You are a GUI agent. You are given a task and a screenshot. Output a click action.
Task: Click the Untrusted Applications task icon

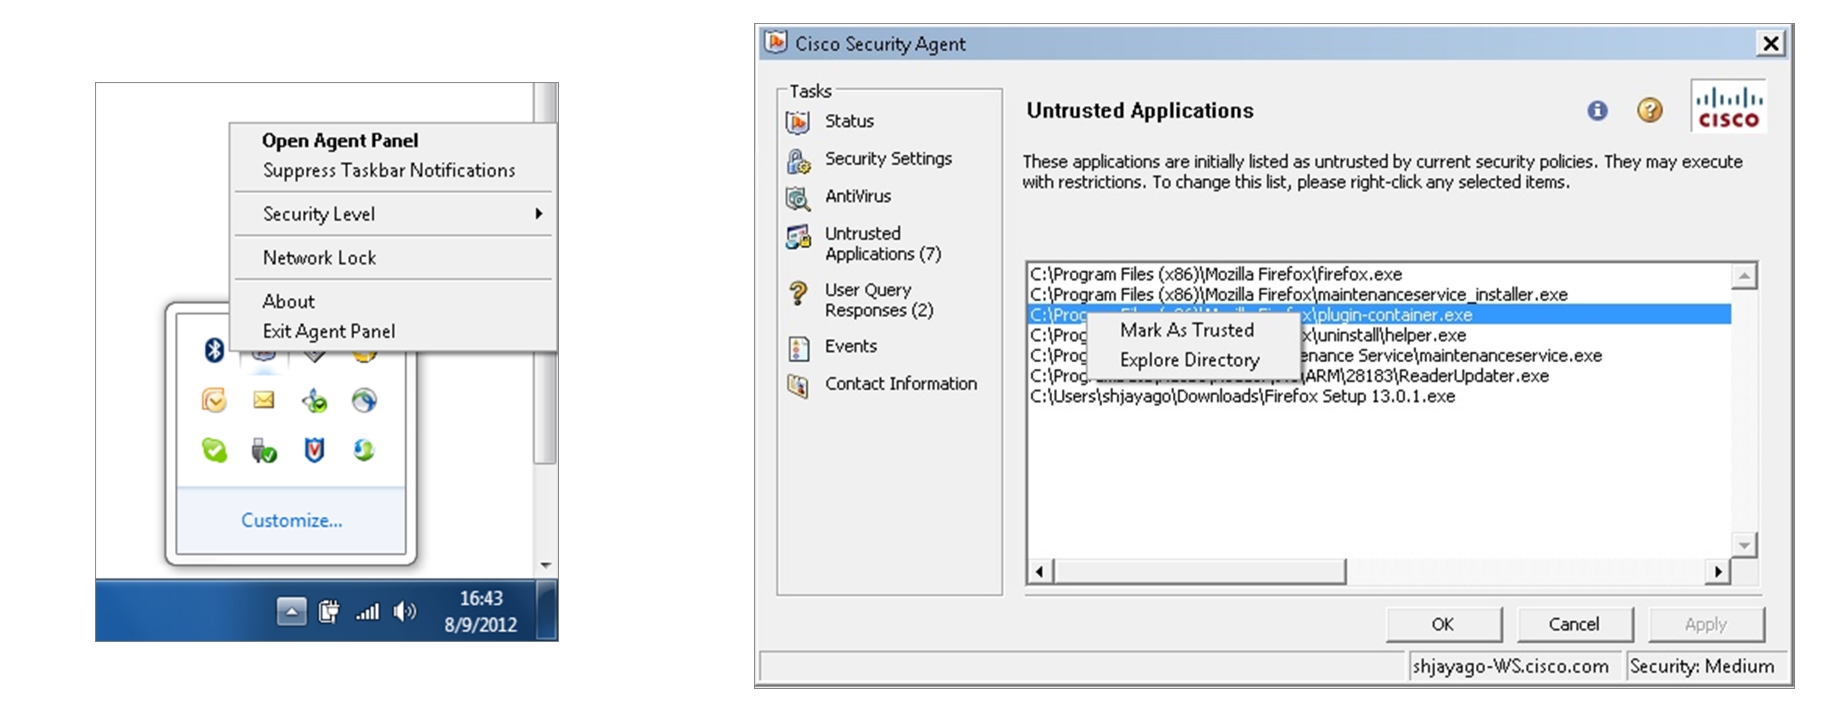coord(798,238)
